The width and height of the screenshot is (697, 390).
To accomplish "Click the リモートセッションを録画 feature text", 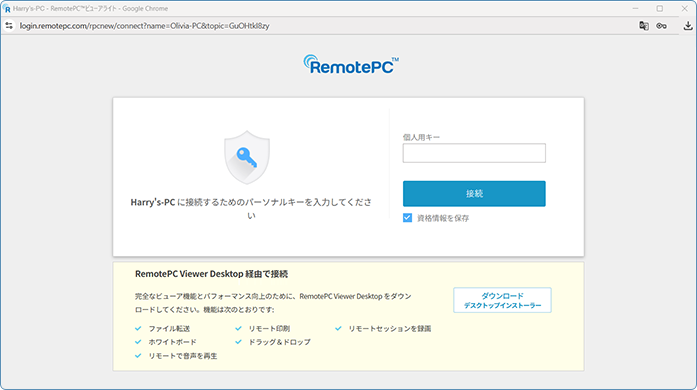I will [x=389, y=329].
